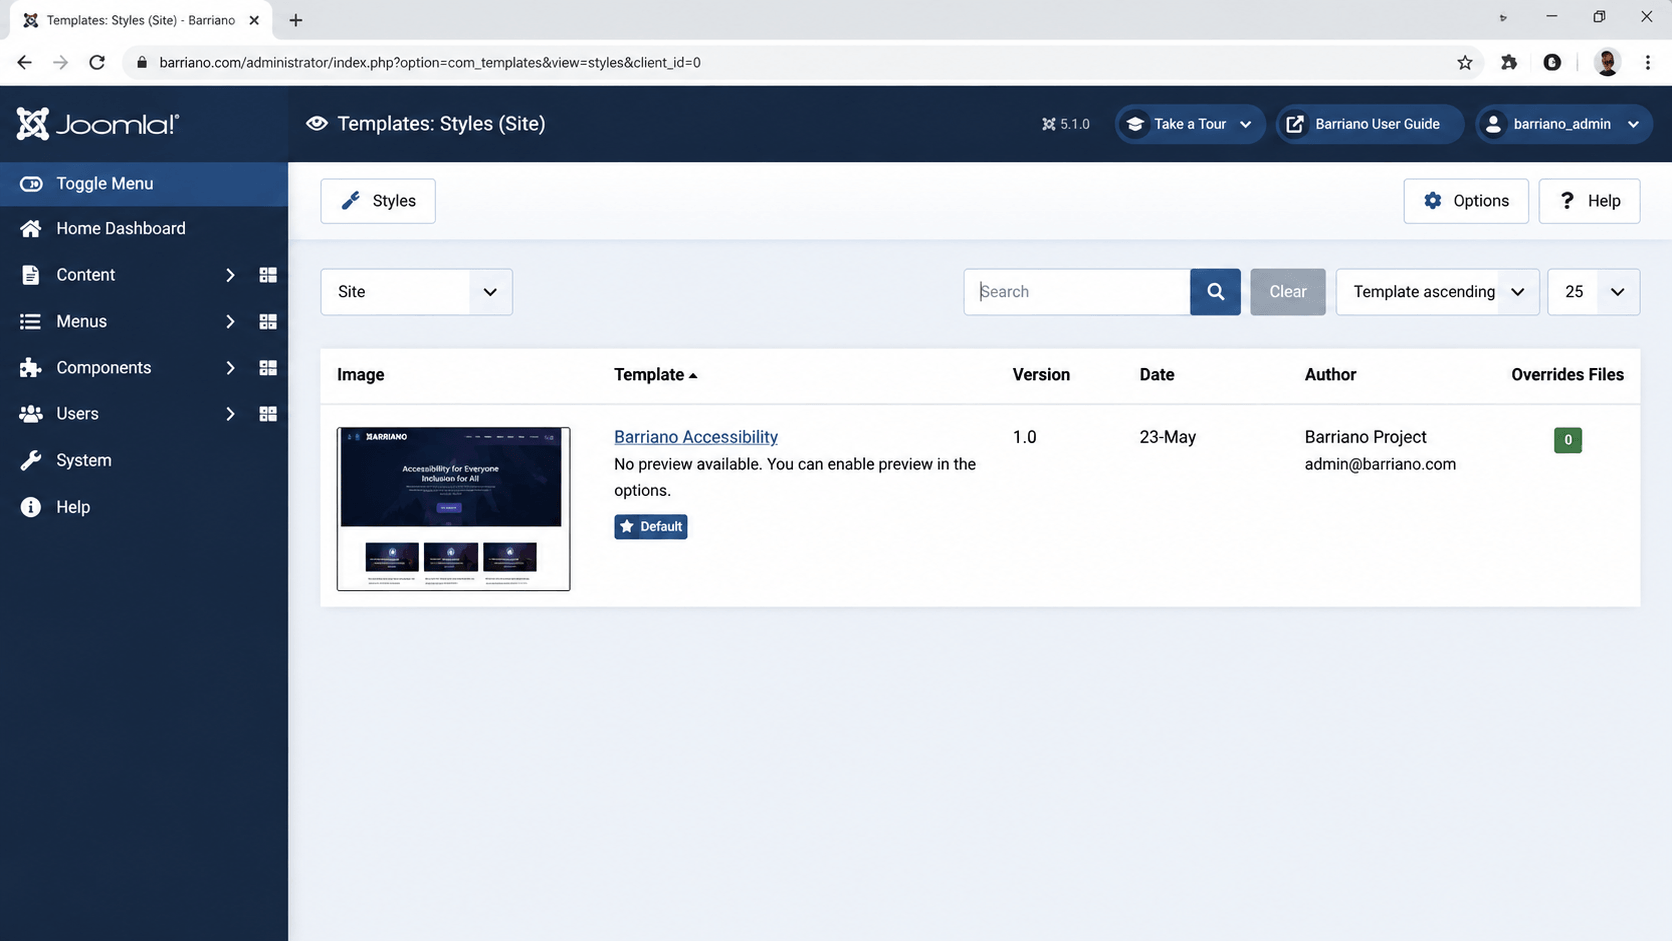Screen dimensions: 1672x941
Task: Click the Date value 23-May
Action: (1167, 437)
